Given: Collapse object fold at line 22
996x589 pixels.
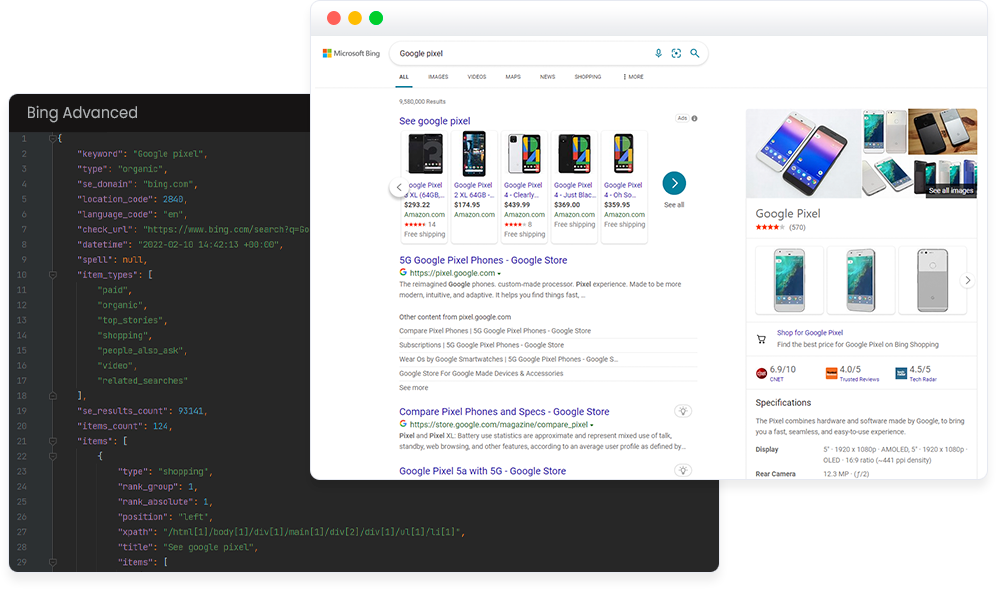Looking at the screenshot, I should coord(53,456).
